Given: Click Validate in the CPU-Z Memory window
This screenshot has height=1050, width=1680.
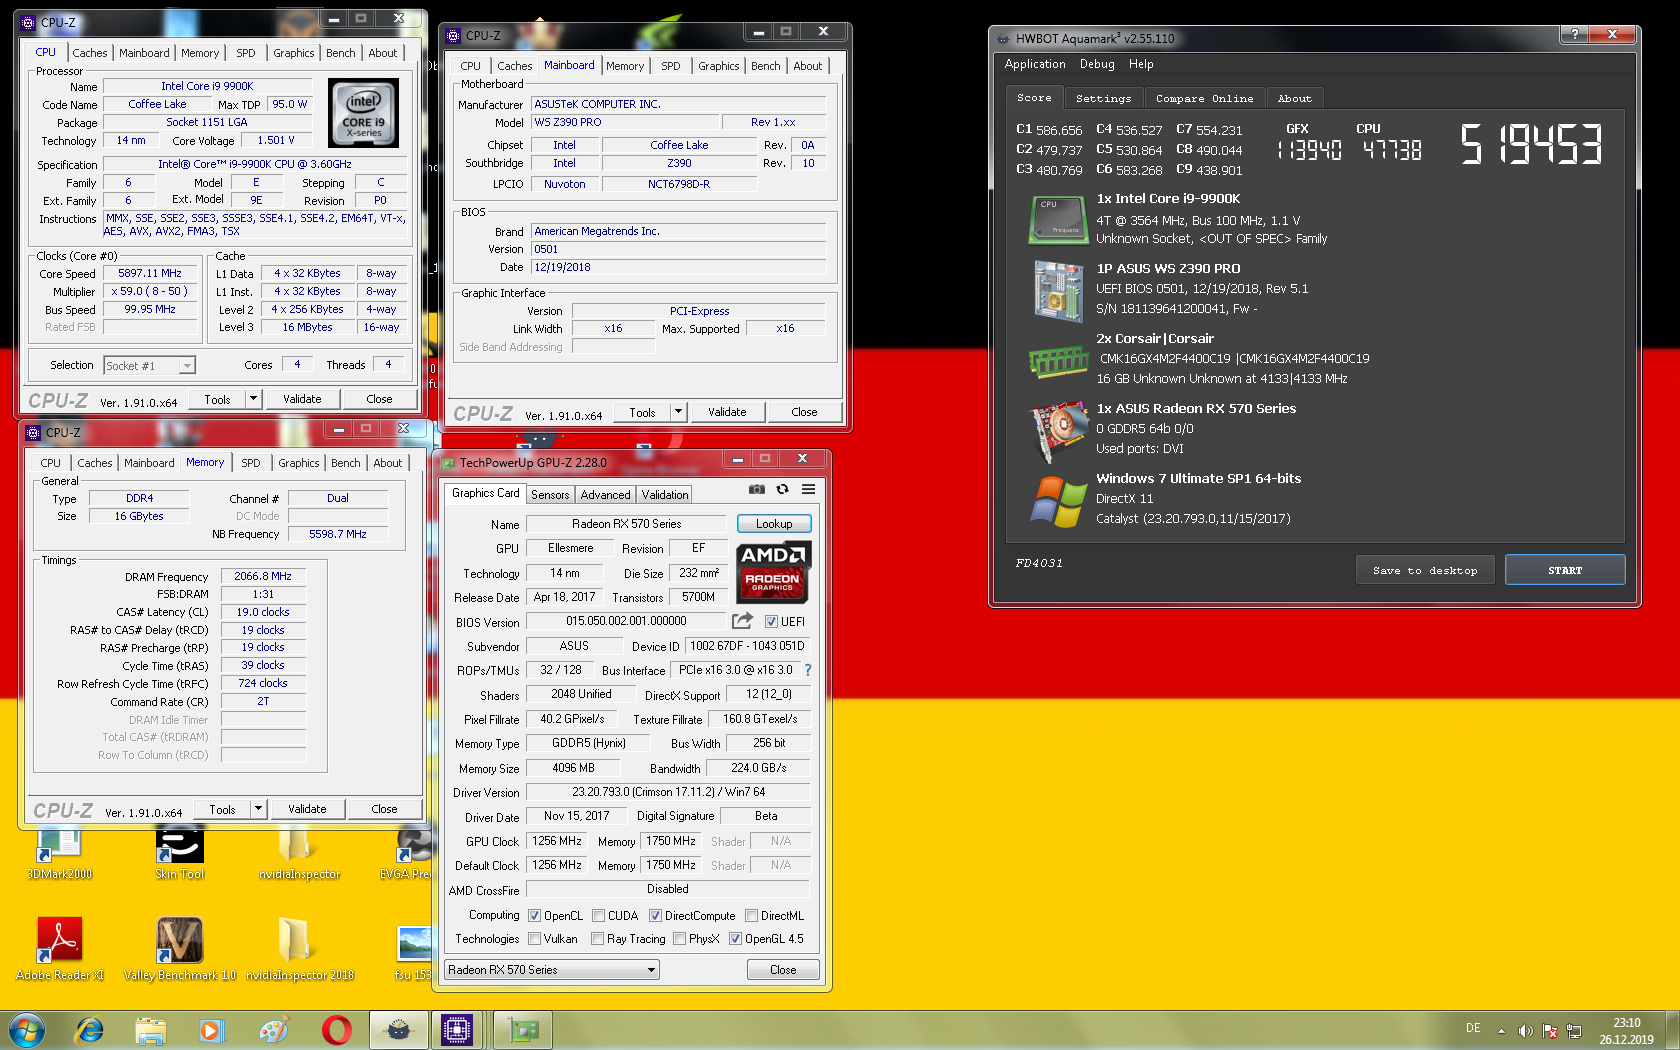Looking at the screenshot, I should tap(307, 809).
